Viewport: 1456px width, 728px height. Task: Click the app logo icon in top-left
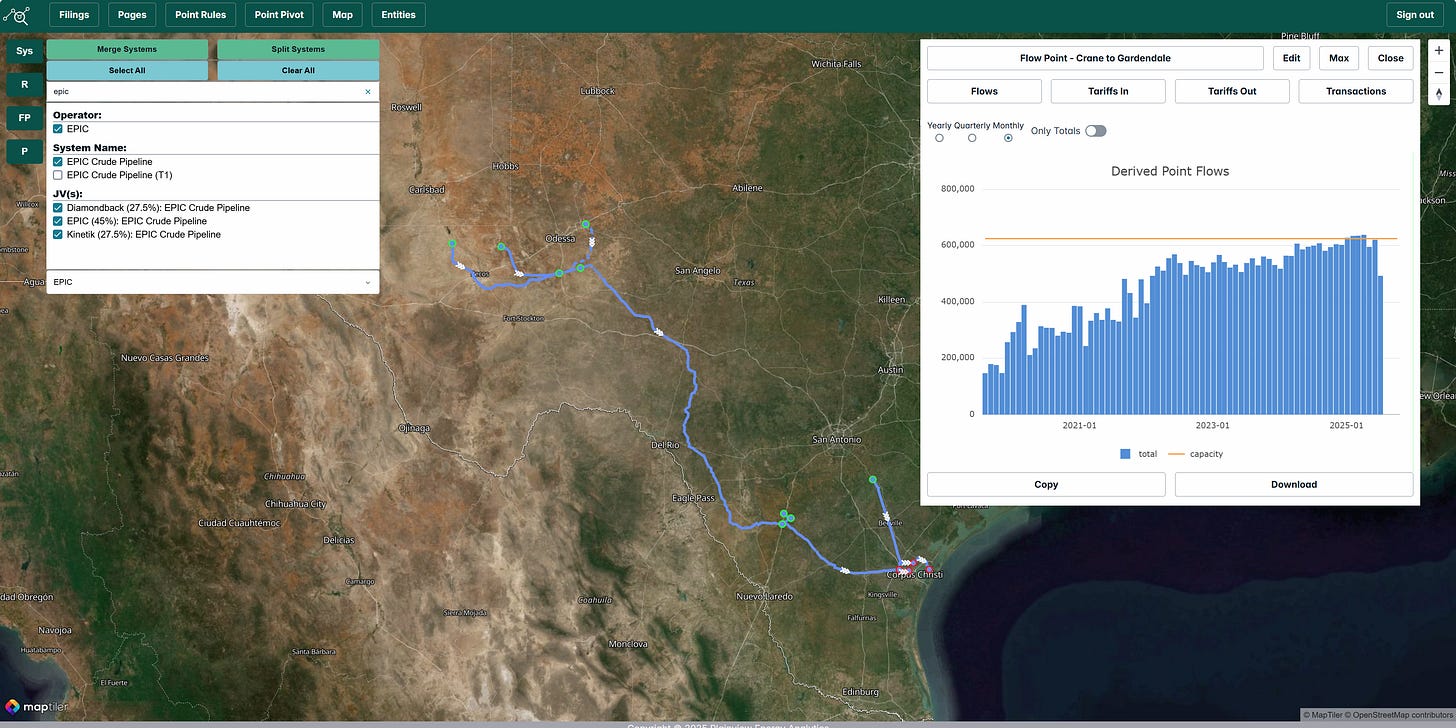(17, 15)
